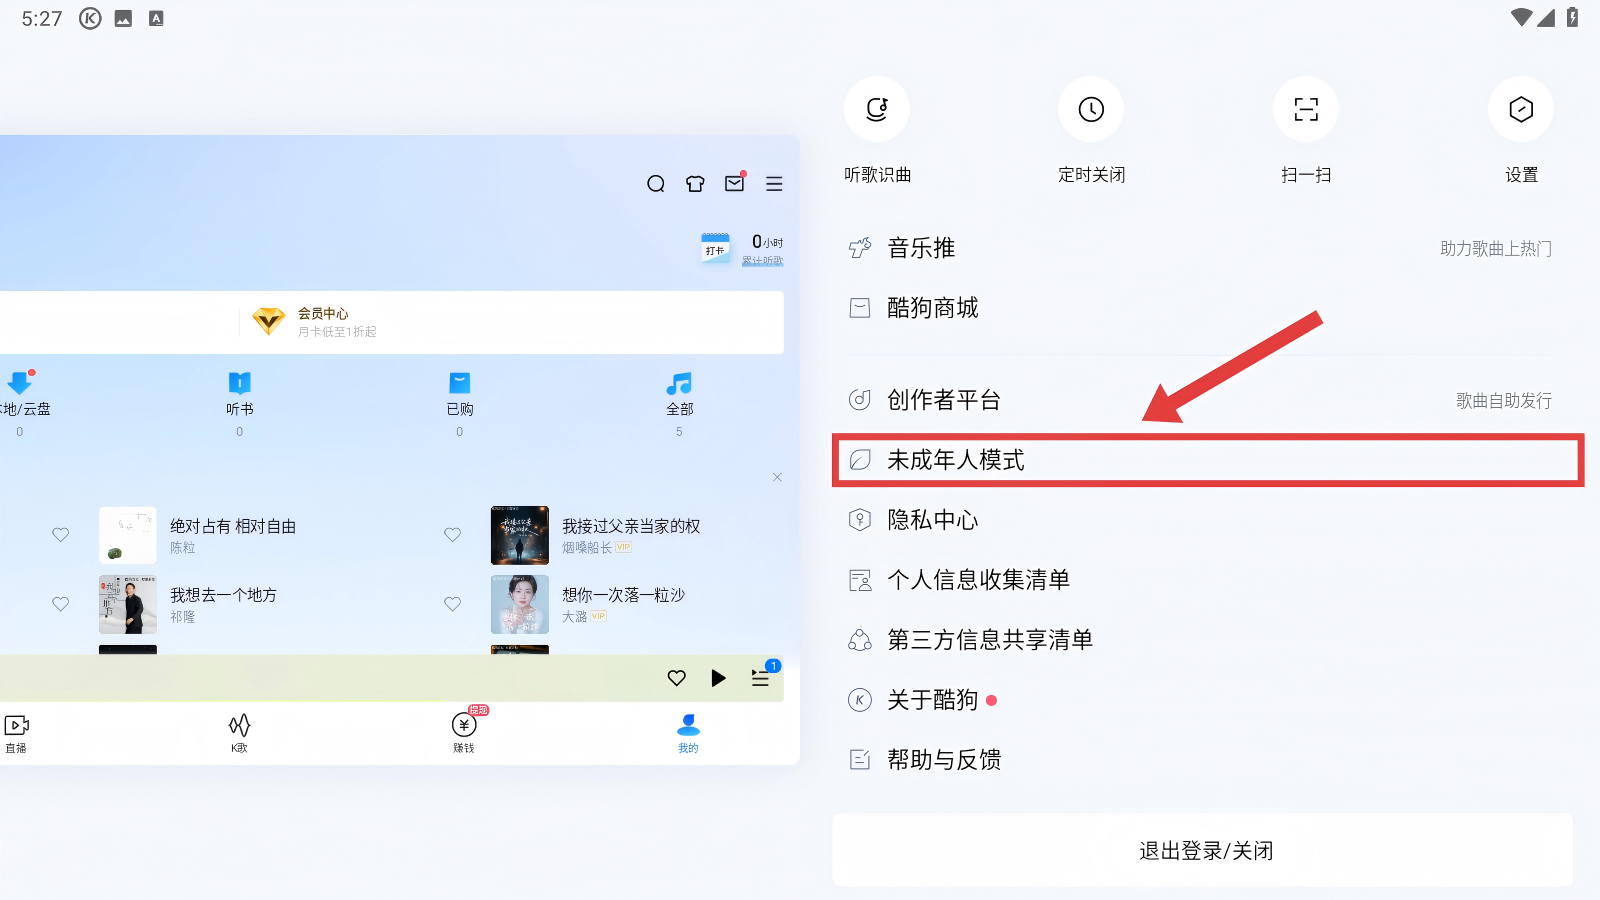This screenshot has height=900, width=1600.
Task: Open the skin/theme shirt icon
Action: coord(695,184)
